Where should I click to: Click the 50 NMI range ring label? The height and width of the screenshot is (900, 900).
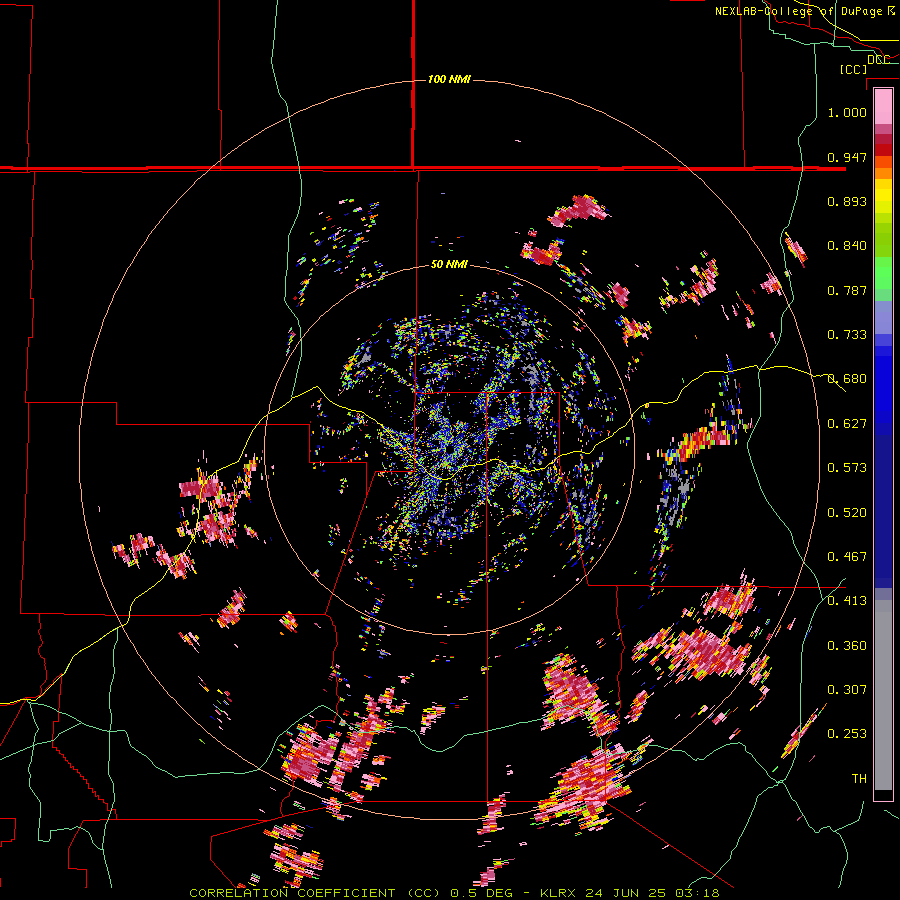pos(449,265)
